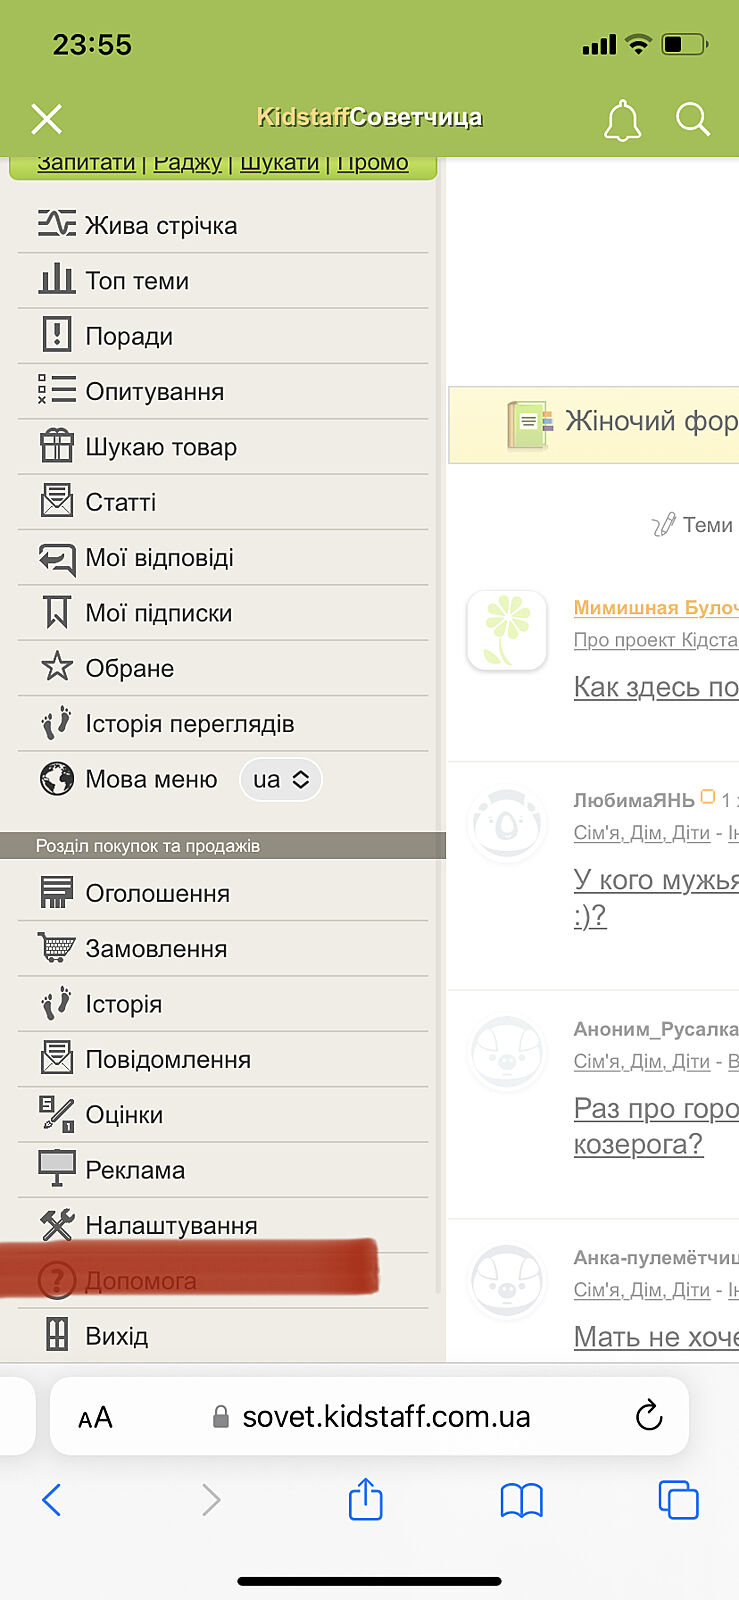This screenshot has width=739, height=1600.
Task: Tap the Safari share icon
Action: 365,1499
